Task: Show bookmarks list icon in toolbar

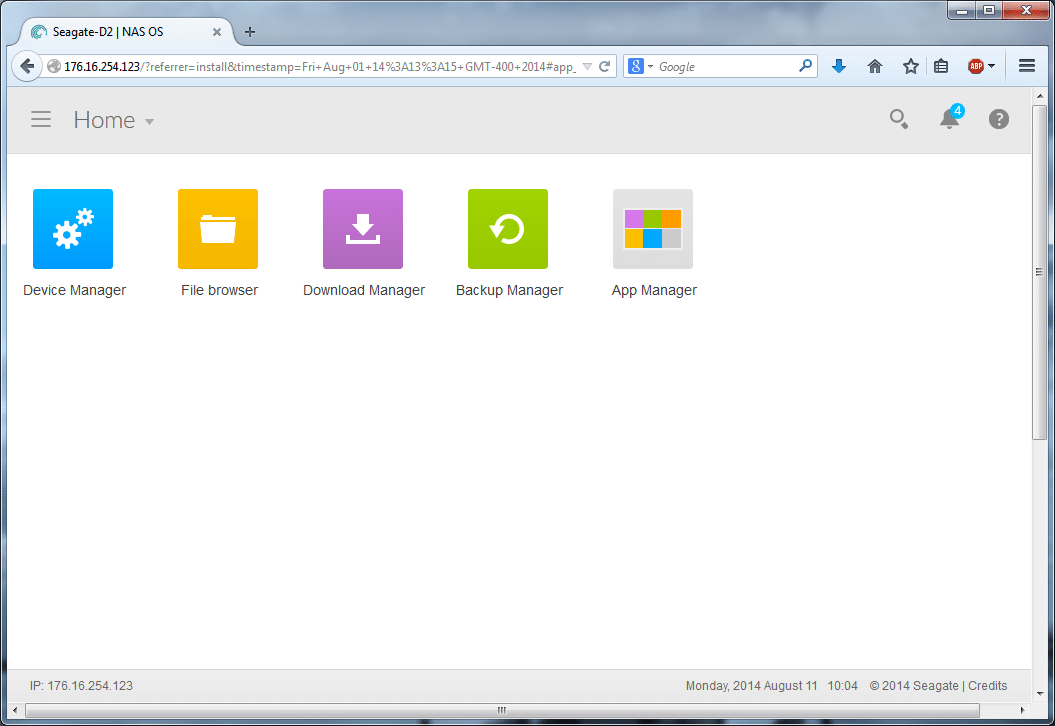Action: click(941, 66)
